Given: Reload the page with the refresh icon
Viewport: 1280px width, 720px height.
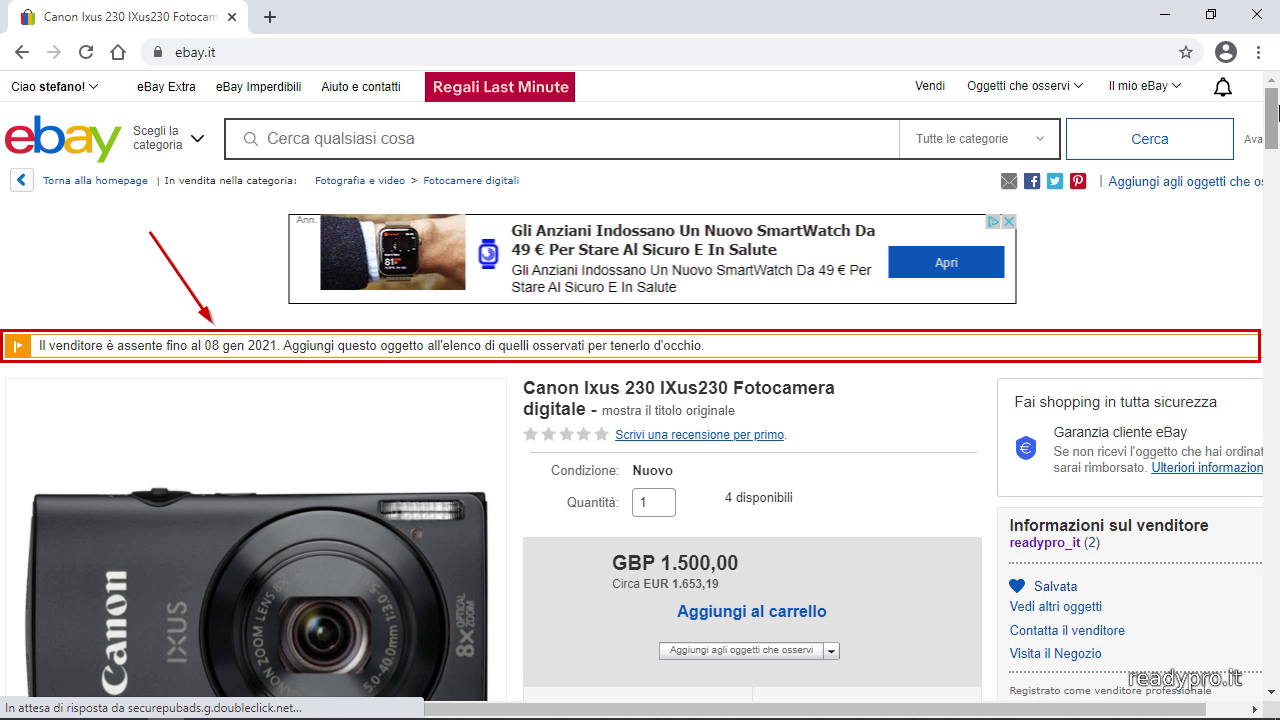Looking at the screenshot, I should click(x=86, y=52).
